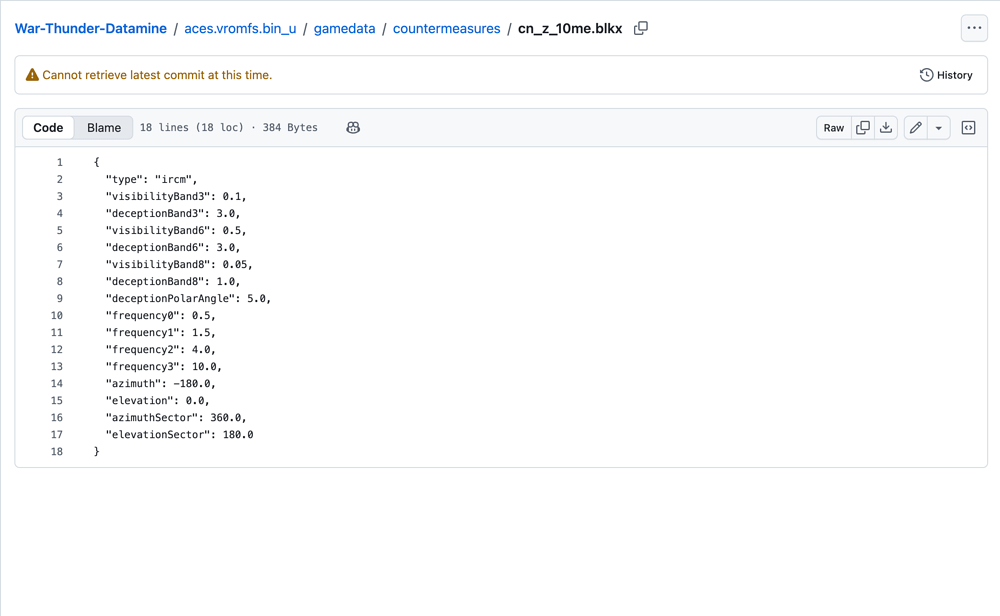Edit this file with pencil icon
This screenshot has height=616, width=1000.
[x=916, y=128]
